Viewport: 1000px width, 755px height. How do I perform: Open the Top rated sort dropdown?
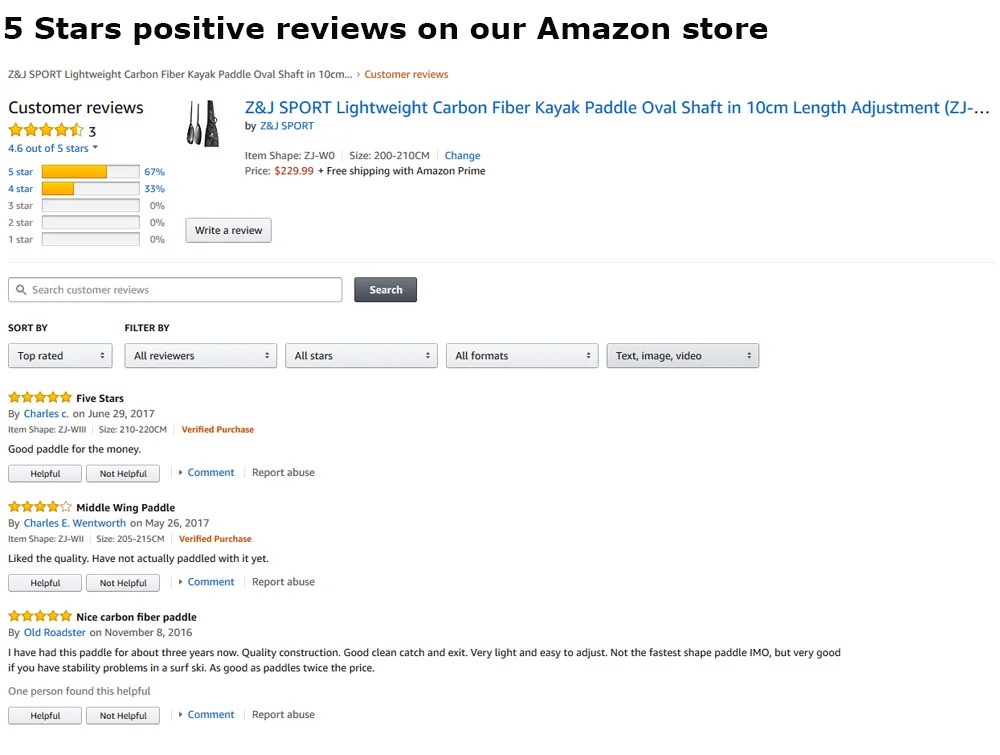(60, 356)
